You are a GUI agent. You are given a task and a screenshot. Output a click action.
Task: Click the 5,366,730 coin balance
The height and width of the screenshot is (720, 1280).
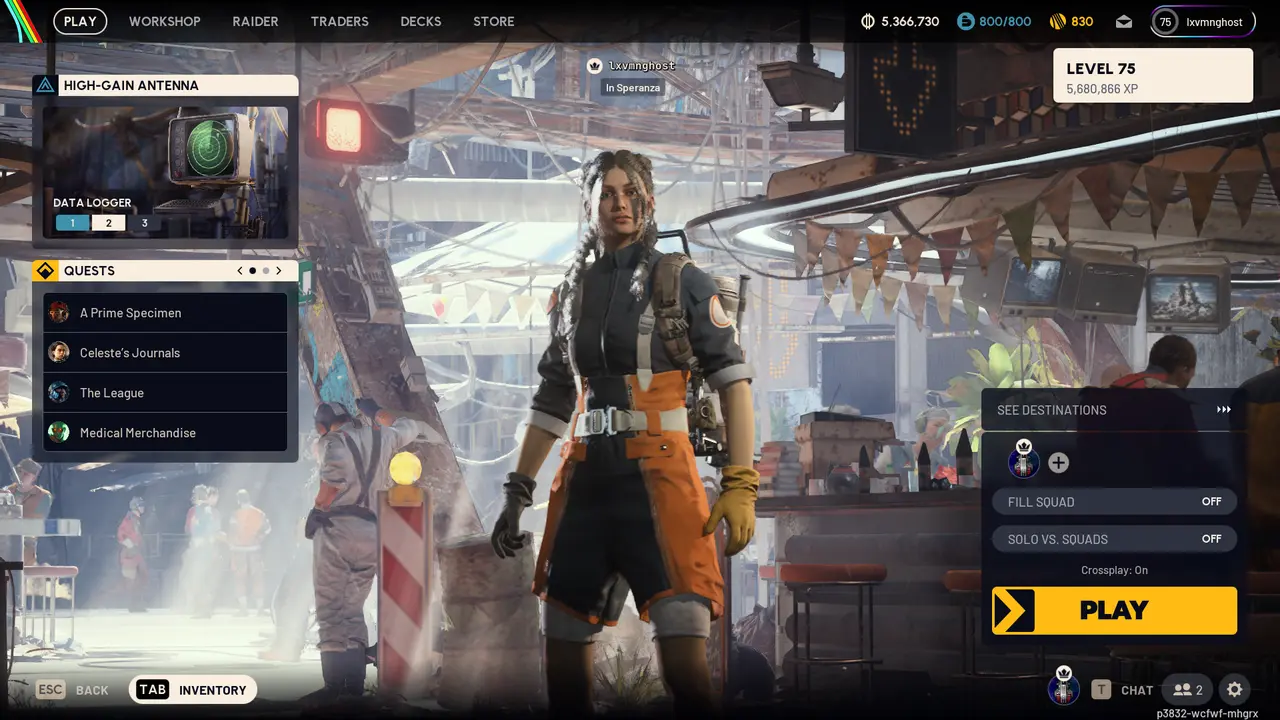pos(910,21)
